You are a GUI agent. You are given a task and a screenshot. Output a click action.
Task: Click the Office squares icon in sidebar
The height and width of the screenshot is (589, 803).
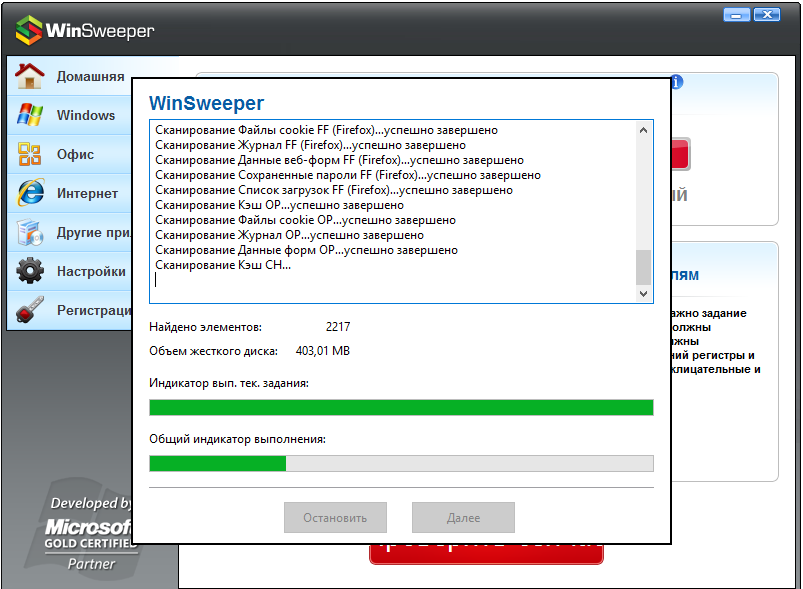click(x=30, y=154)
